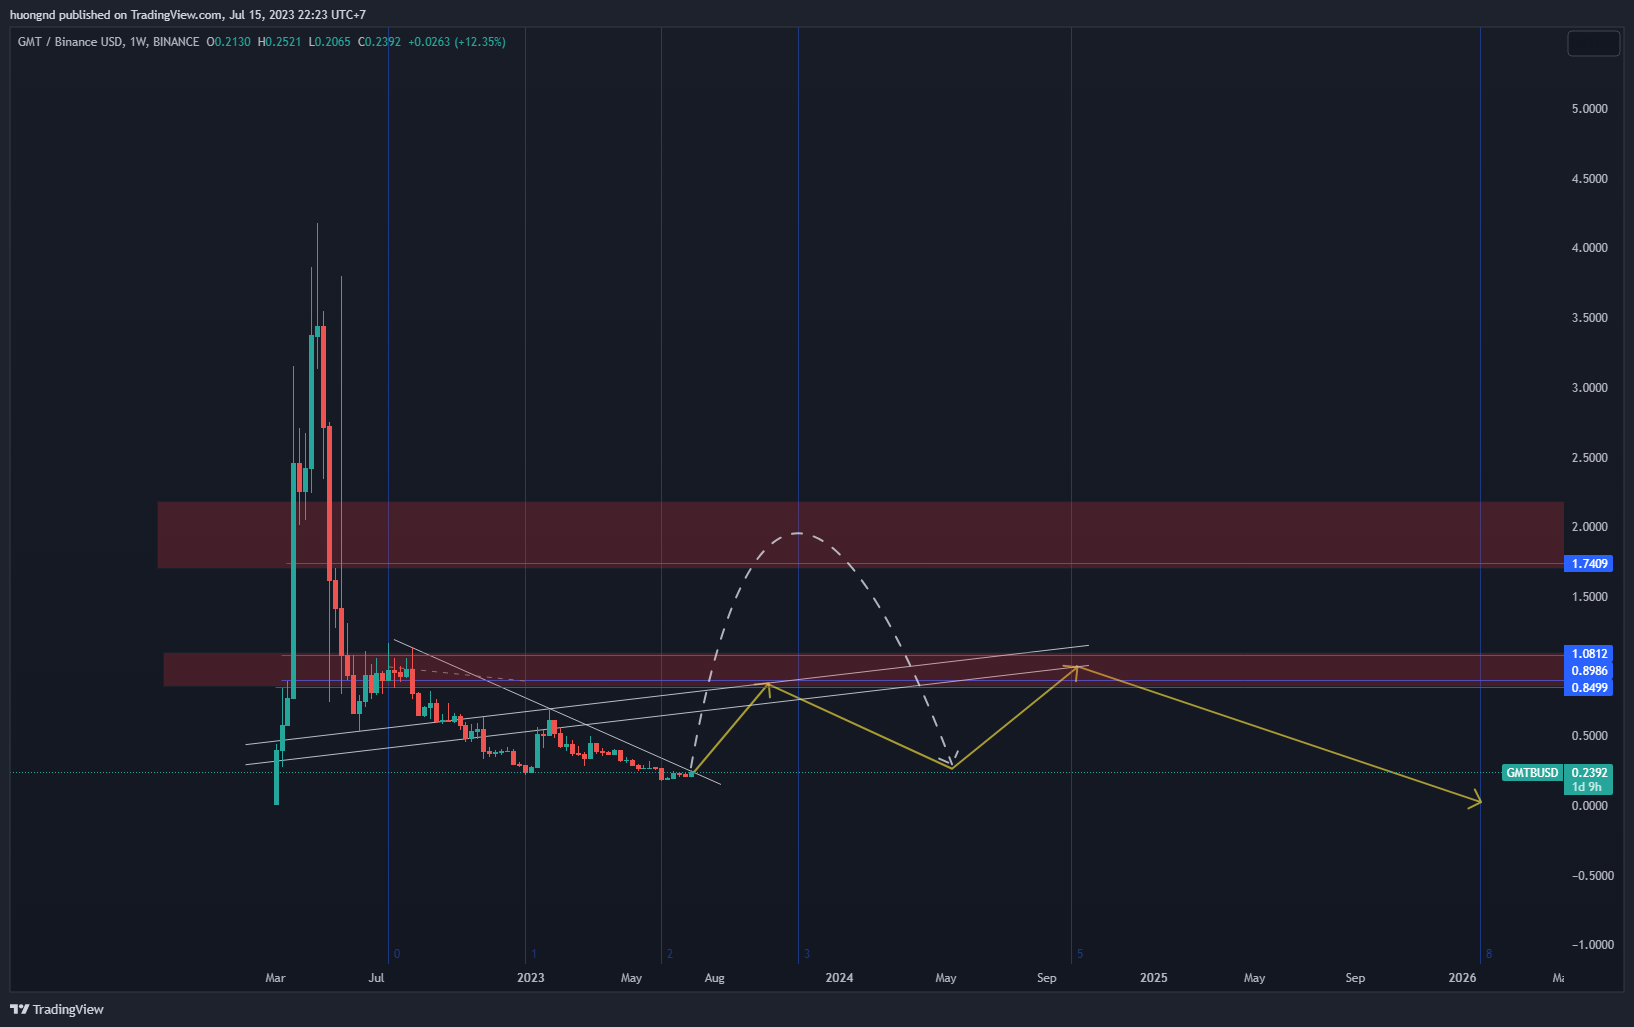Click the 4.5000 price axis label
The image size is (1634, 1027).
1589,179
